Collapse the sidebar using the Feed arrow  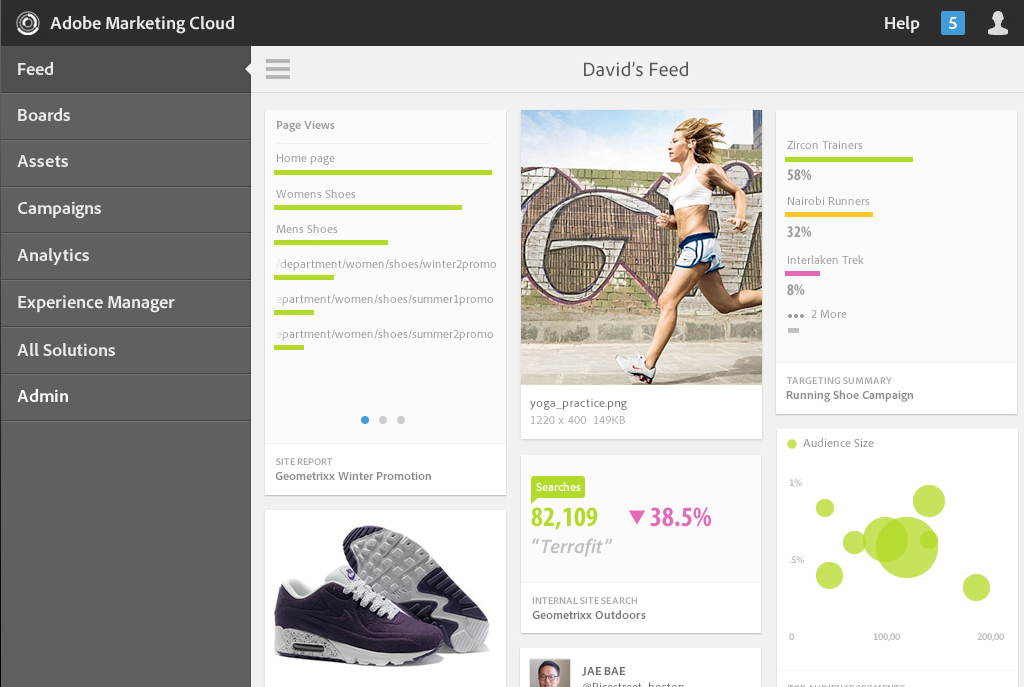coord(247,69)
